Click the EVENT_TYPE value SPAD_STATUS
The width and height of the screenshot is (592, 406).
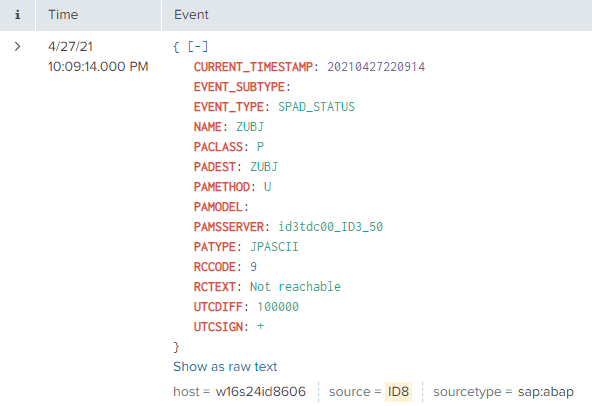(316, 107)
